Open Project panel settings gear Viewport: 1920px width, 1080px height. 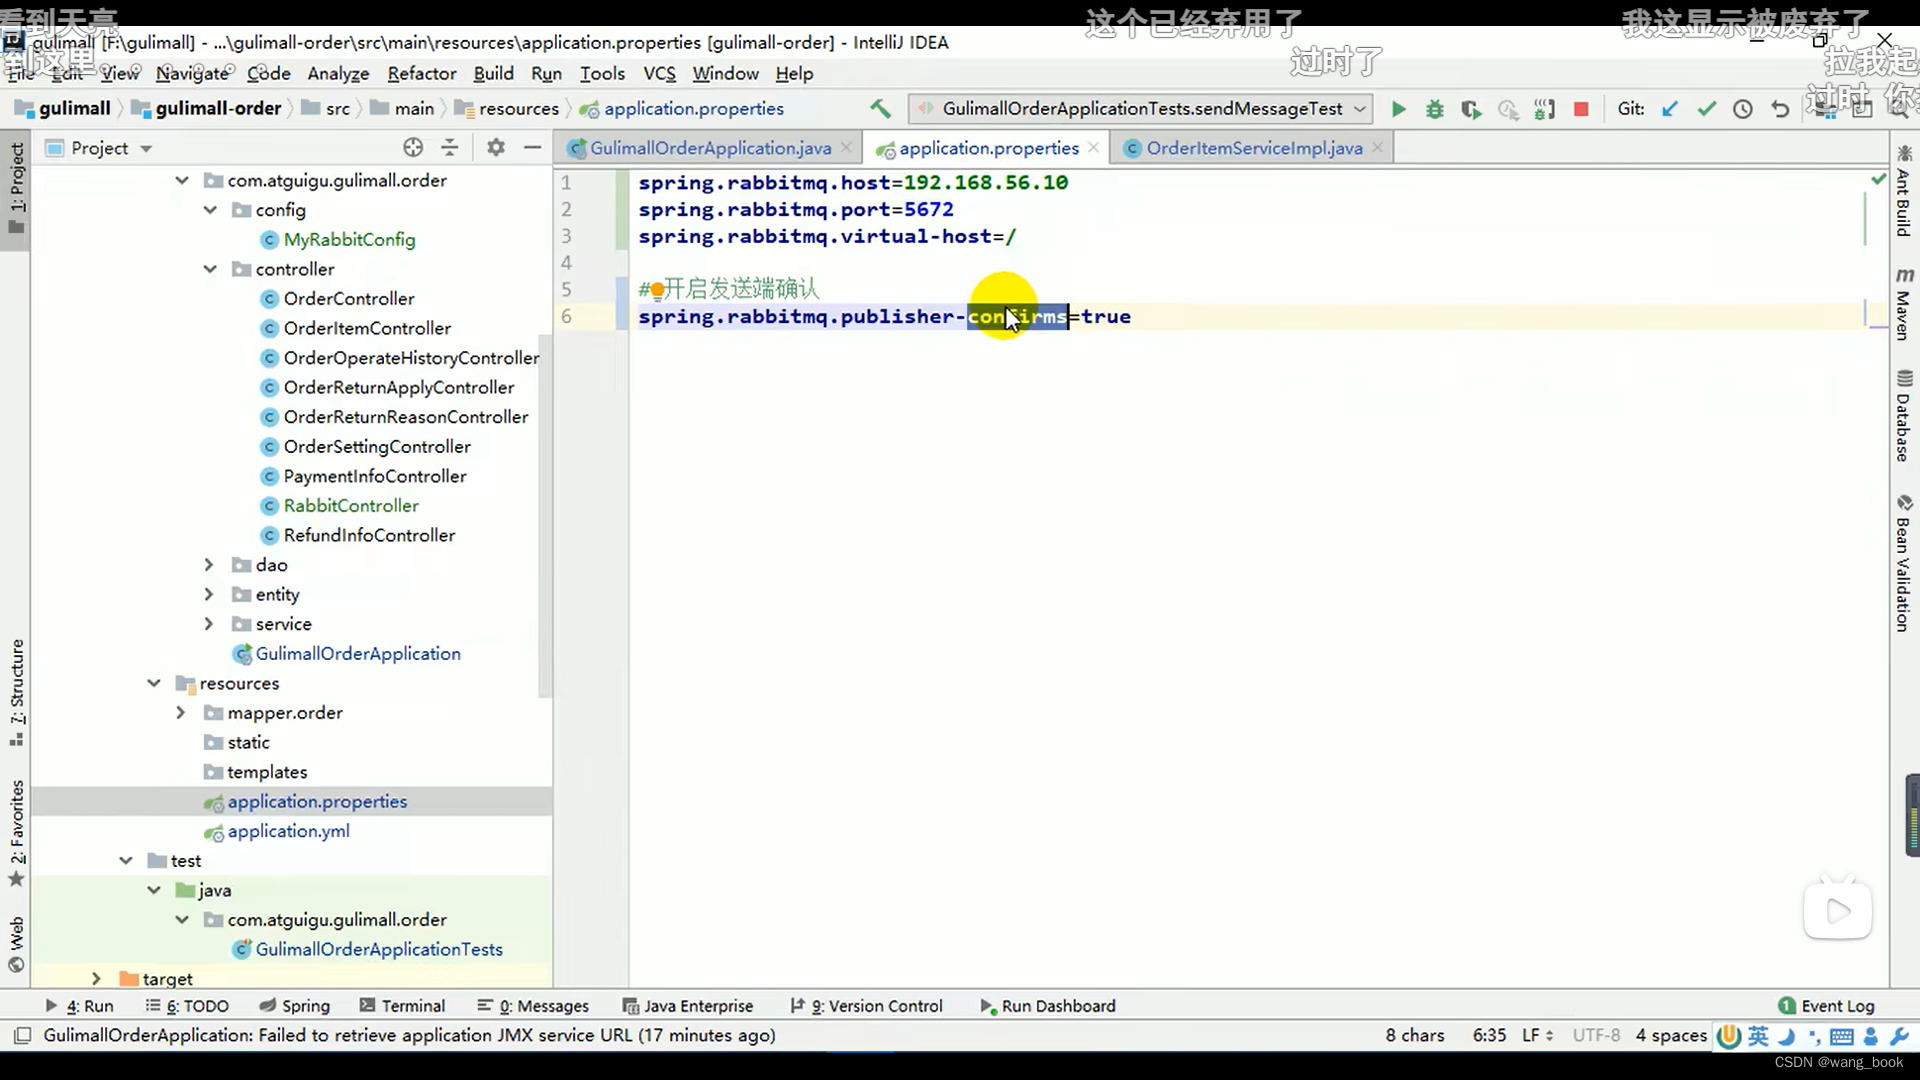tap(496, 148)
